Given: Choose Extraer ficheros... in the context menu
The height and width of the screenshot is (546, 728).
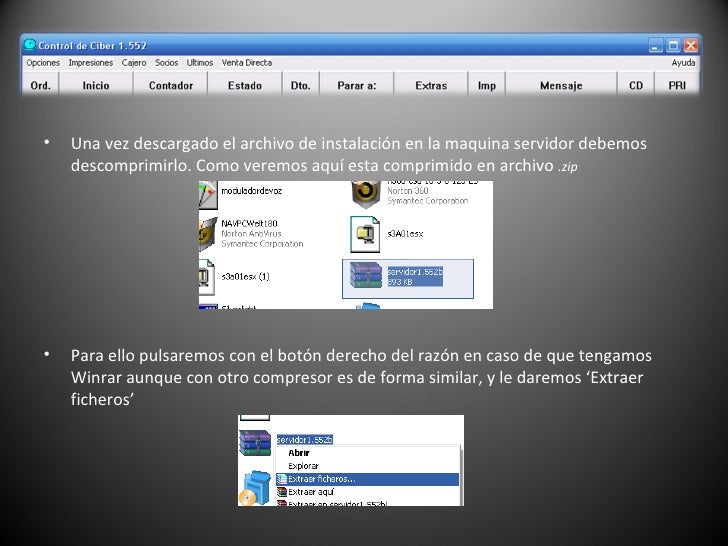Looking at the screenshot, I should [367, 479].
